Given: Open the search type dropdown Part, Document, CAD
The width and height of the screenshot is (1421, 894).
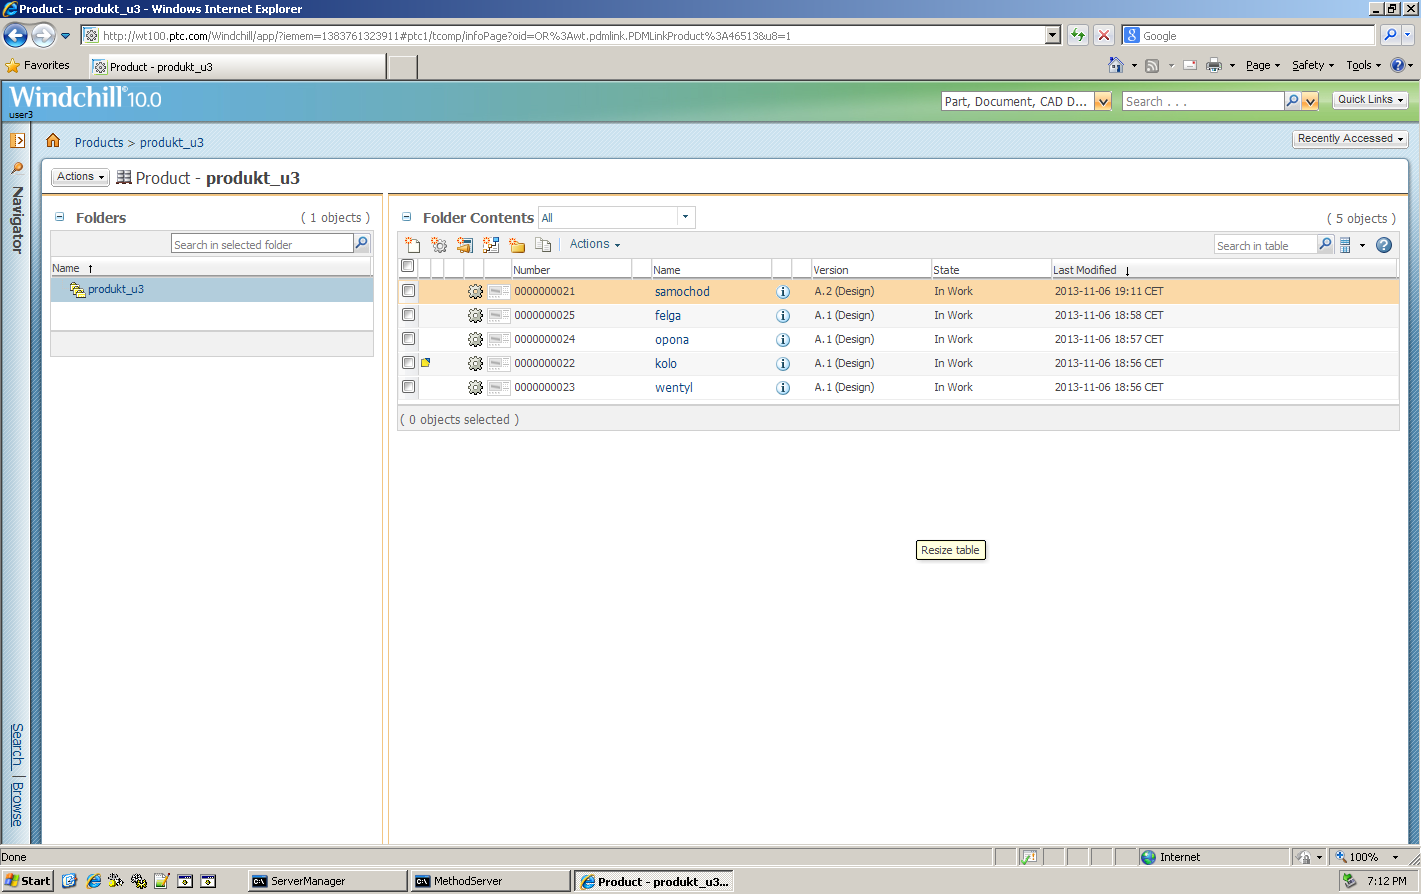Looking at the screenshot, I should (1103, 101).
